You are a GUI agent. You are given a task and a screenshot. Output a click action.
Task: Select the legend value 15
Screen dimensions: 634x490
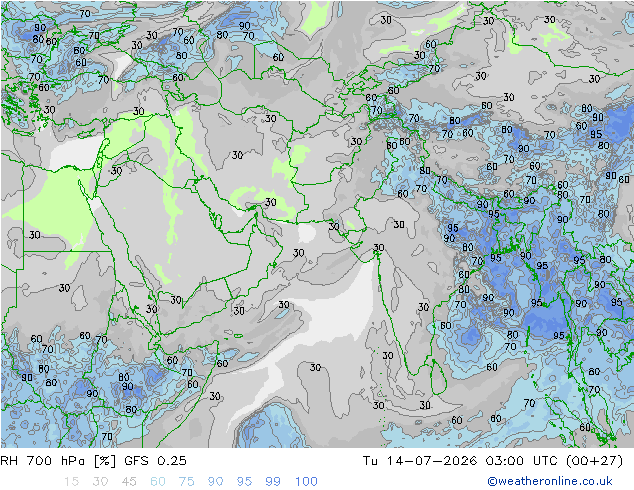[x=72, y=482]
